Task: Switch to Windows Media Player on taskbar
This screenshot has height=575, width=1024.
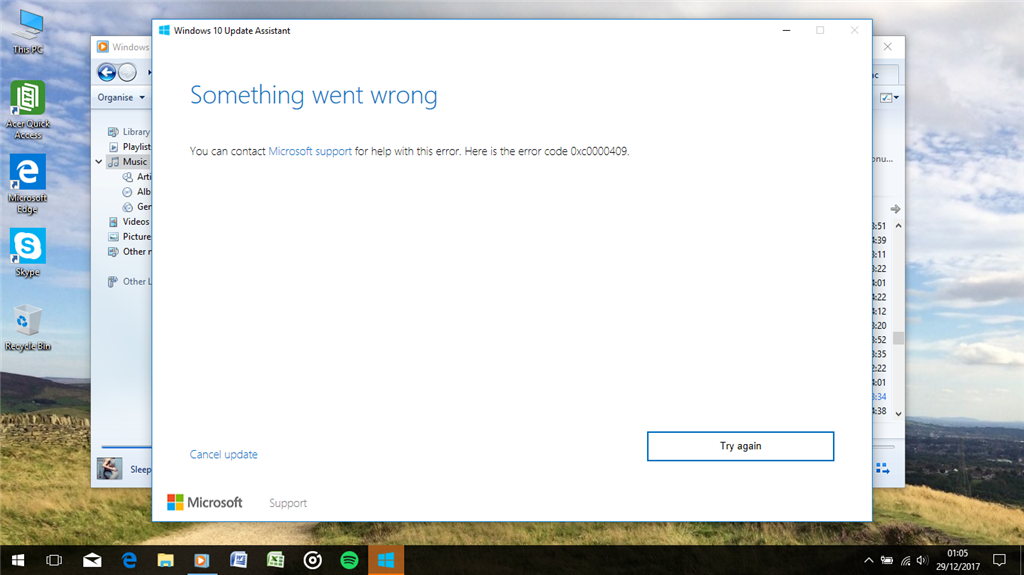Action: [202, 560]
